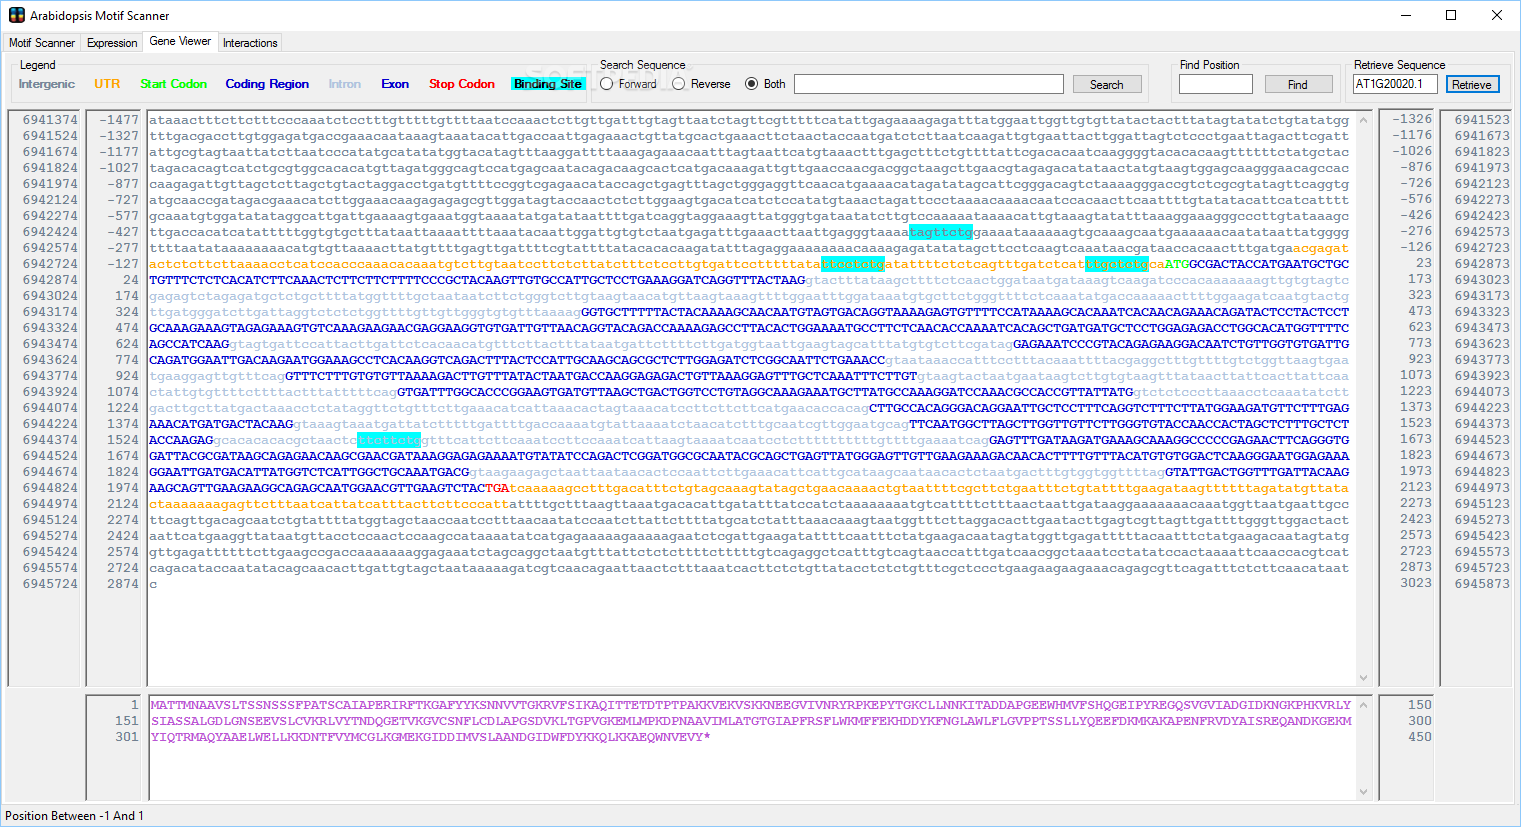The height and width of the screenshot is (827, 1521).
Task: Click the right-side position 6945873
Action: click(x=1482, y=584)
